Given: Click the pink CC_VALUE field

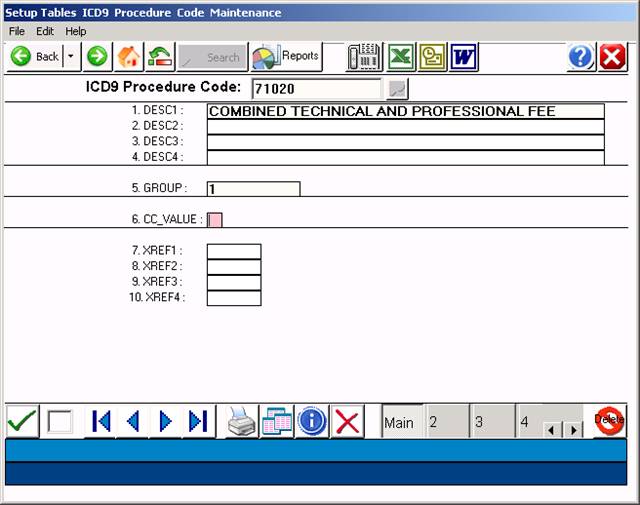Looking at the screenshot, I should pos(215,219).
